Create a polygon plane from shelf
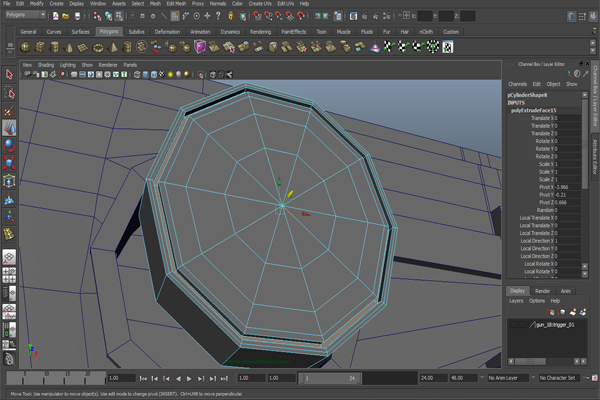 click(x=83, y=47)
